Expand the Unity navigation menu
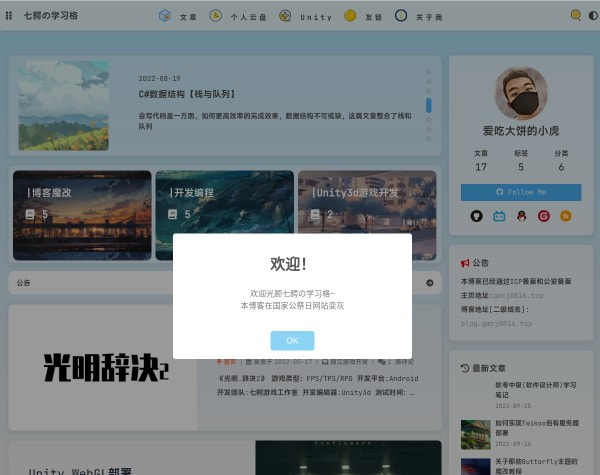This screenshot has height=475, width=600. [x=305, y=16]
